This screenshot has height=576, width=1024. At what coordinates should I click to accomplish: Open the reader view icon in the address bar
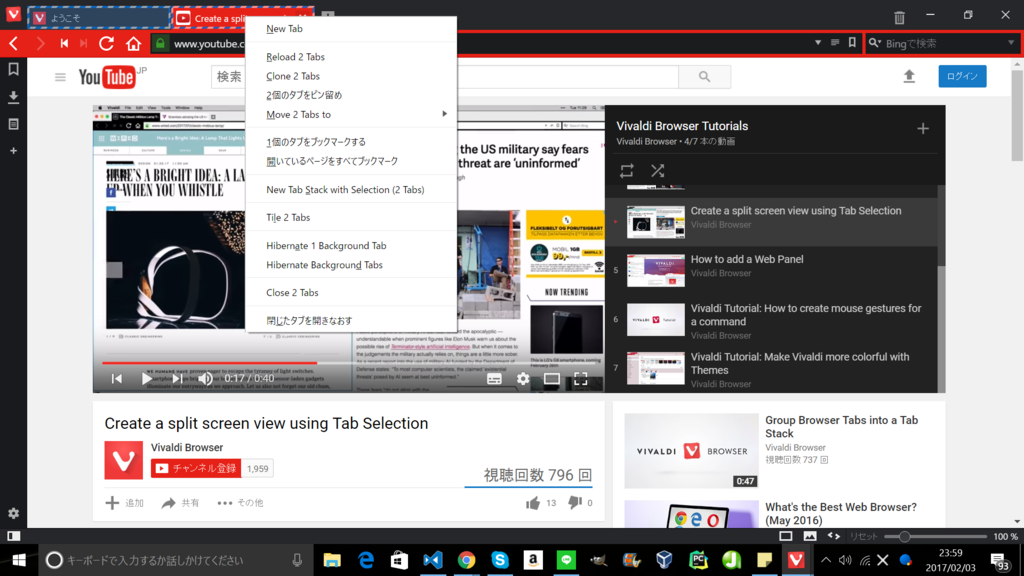(x=835, y=43)
